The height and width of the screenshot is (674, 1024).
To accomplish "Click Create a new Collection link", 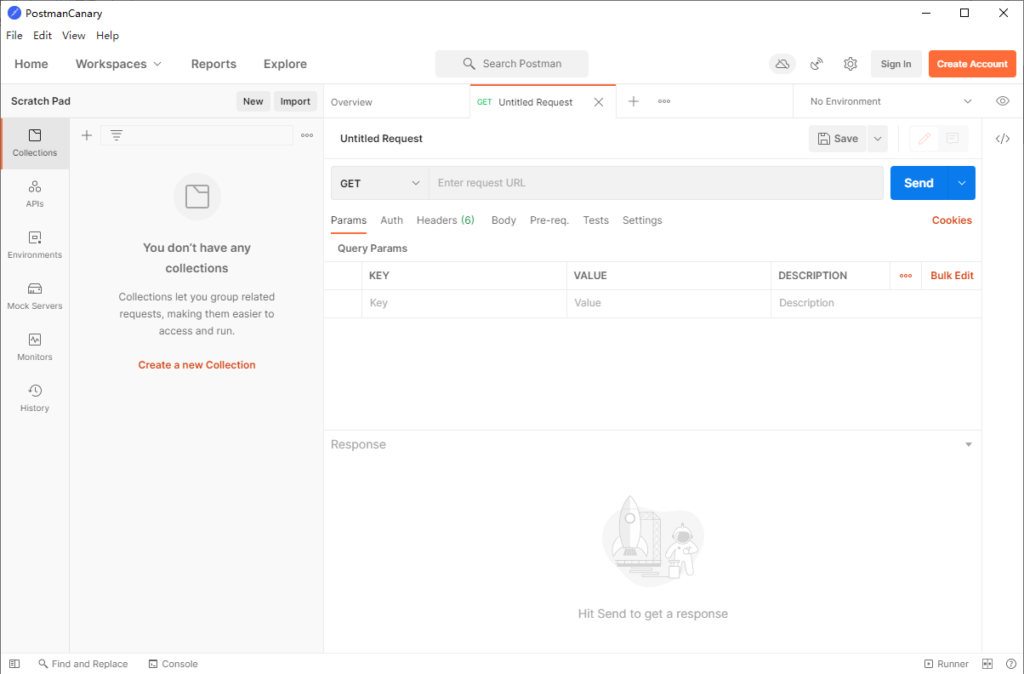I will [197, 365].
